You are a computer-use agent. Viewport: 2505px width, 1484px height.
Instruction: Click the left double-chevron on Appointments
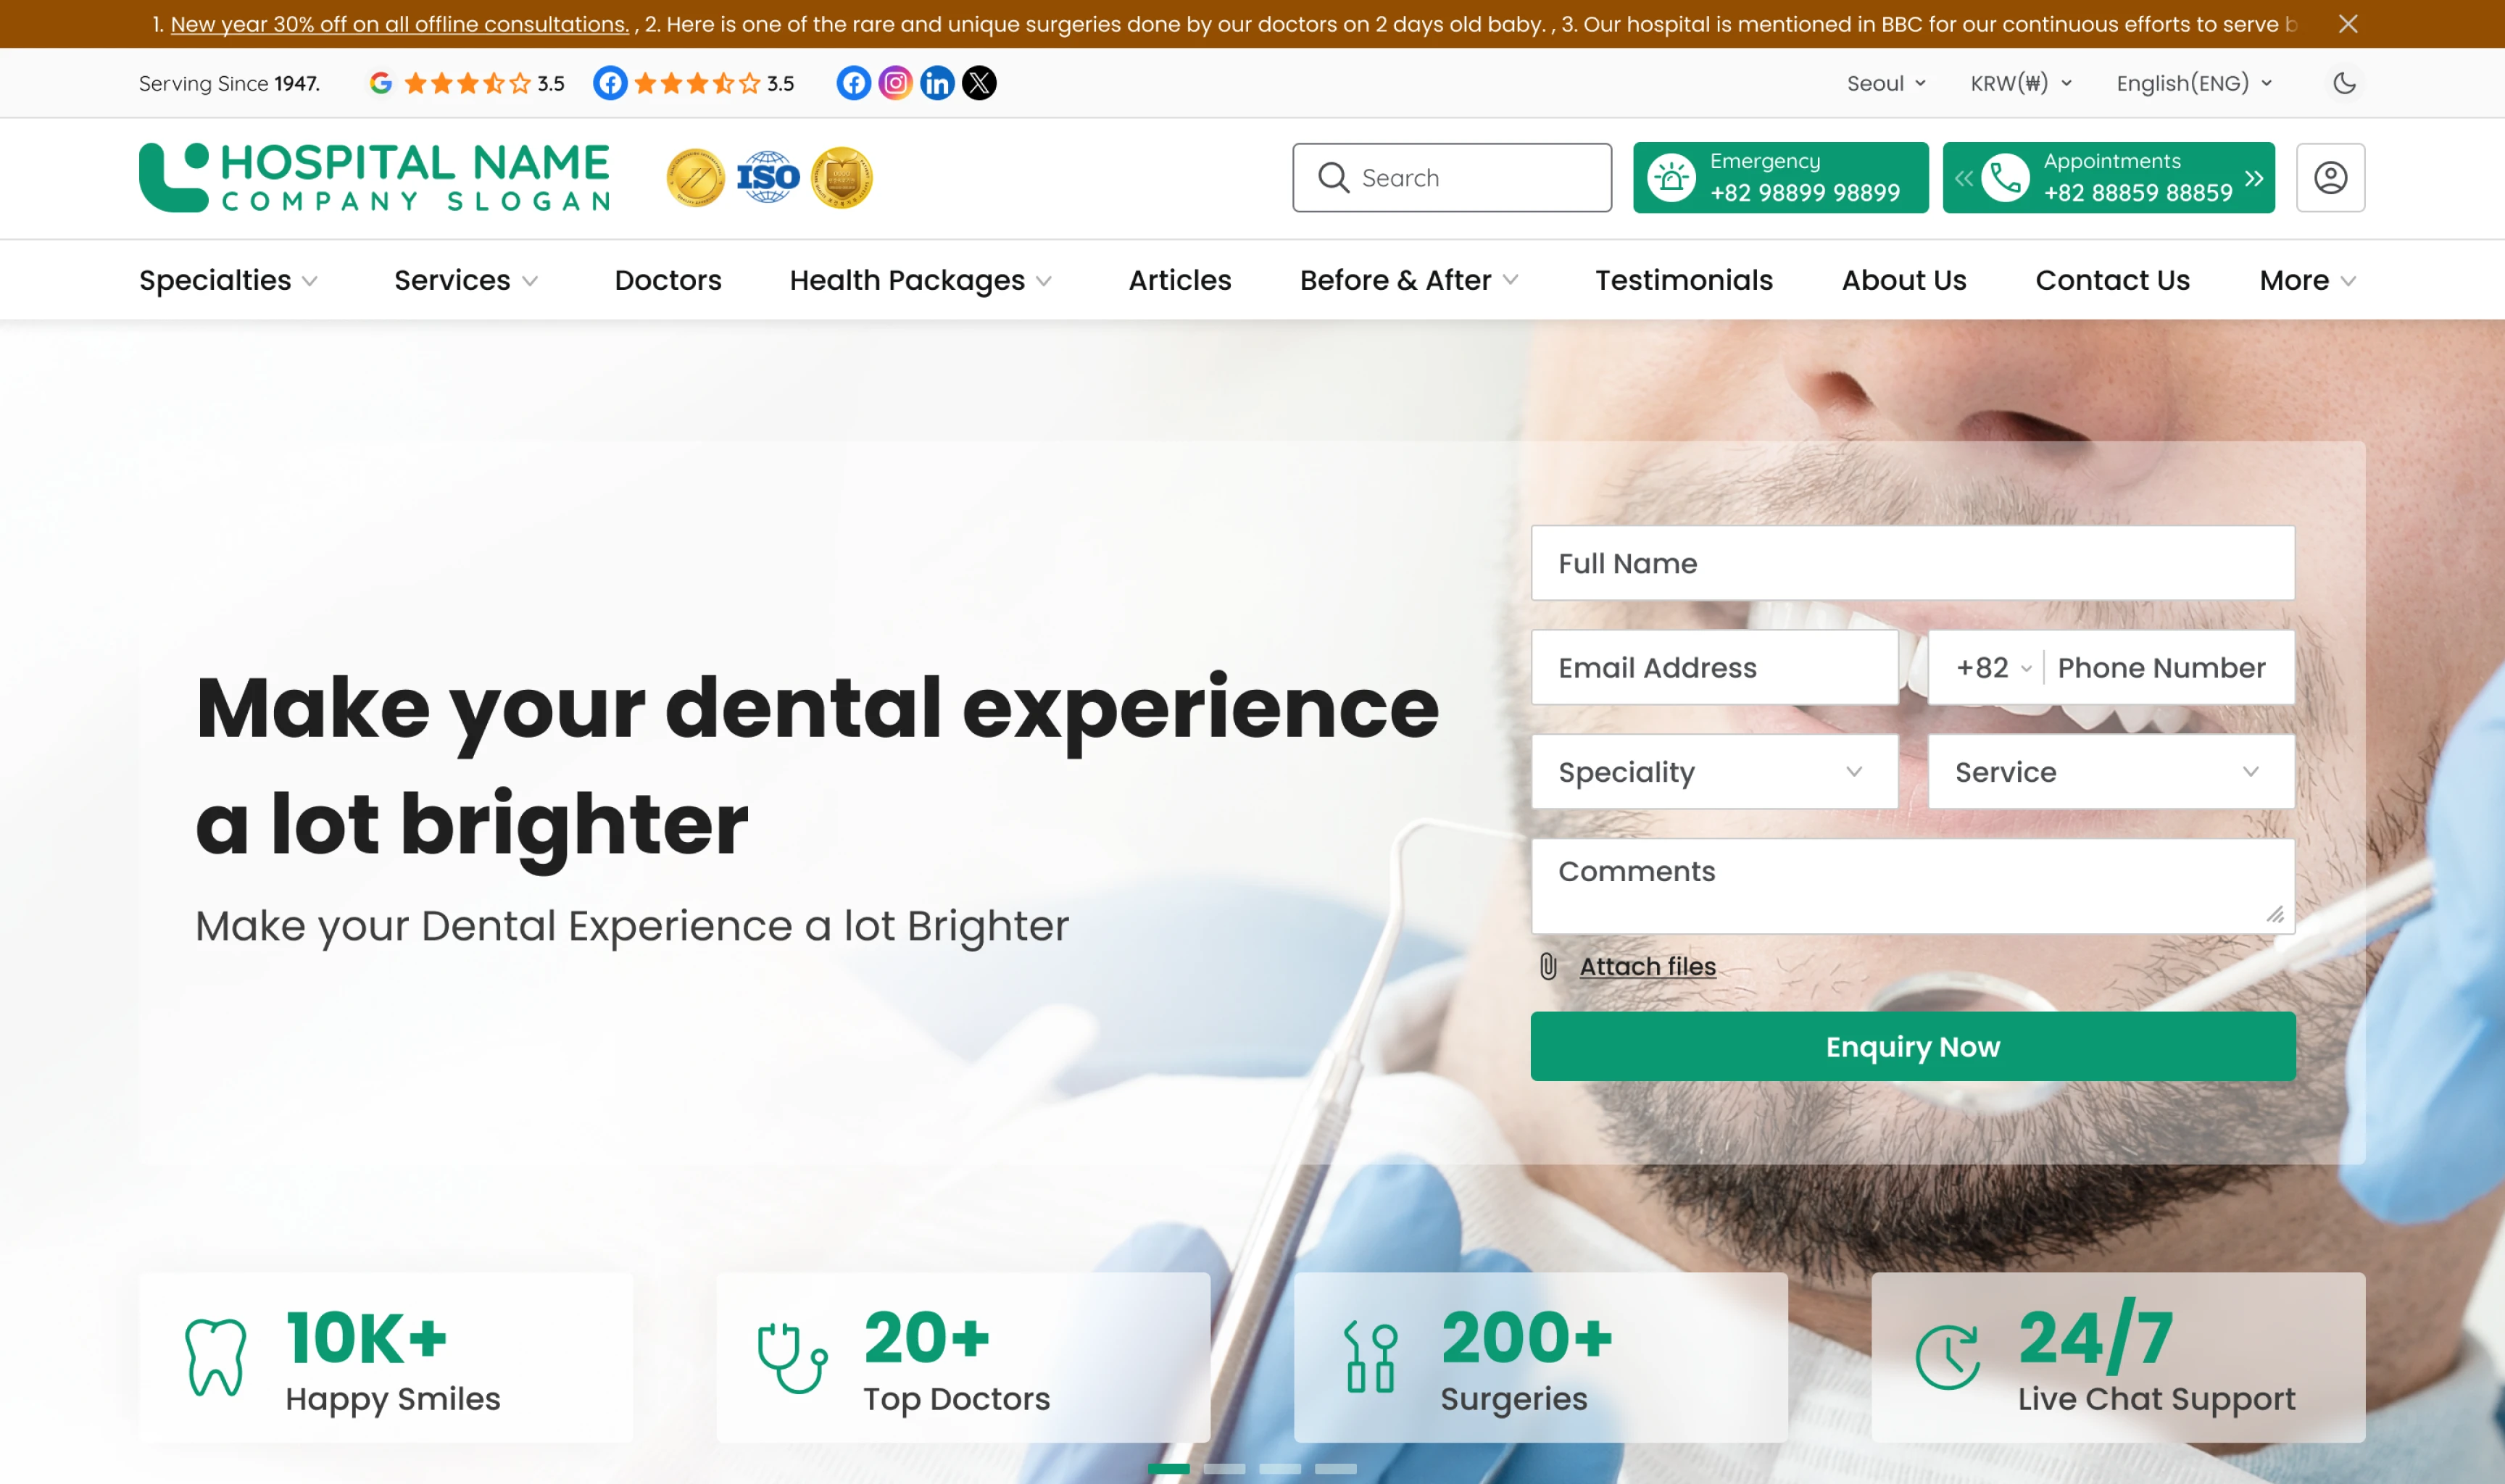(x=1964, y=178)
